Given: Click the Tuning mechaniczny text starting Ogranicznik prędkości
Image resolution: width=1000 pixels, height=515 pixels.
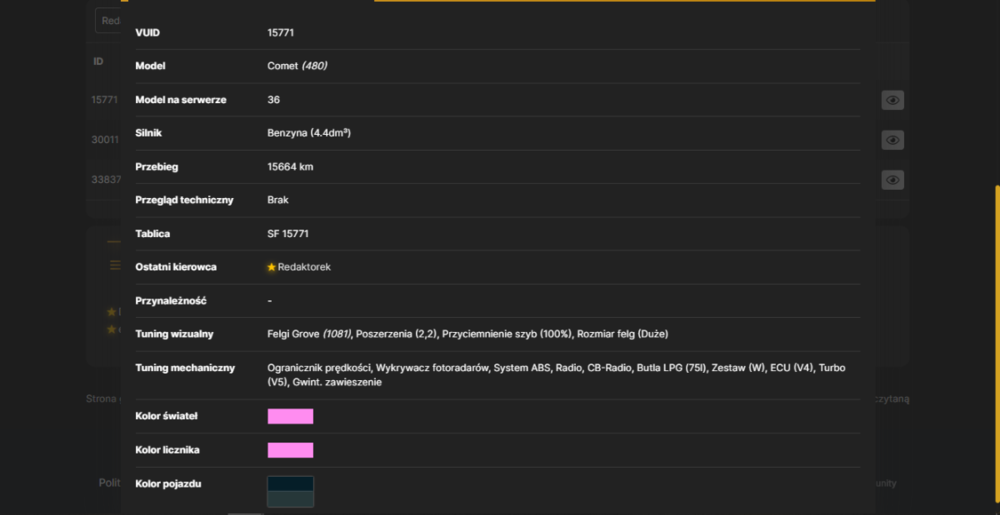Looking at the screenshot, I should [x=556, y=375].
